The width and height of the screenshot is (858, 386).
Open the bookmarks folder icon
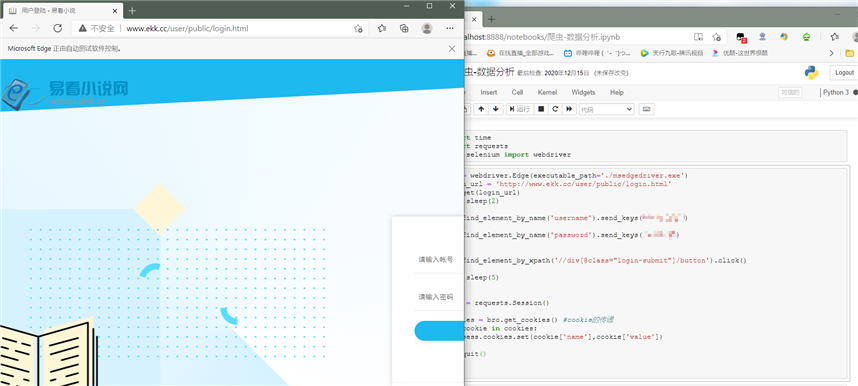(x=850, y=53)
